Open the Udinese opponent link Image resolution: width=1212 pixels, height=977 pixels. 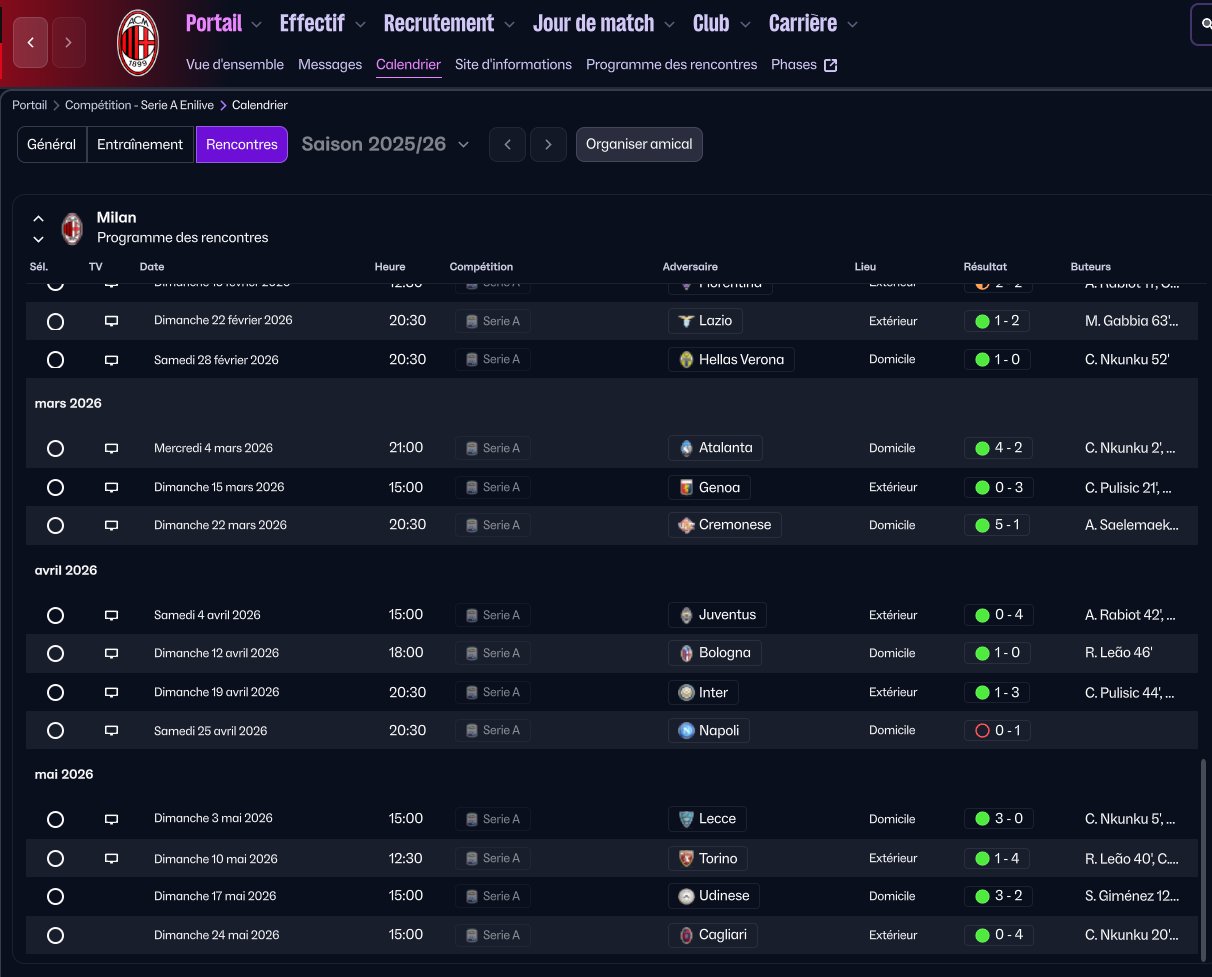pos(714,897)
